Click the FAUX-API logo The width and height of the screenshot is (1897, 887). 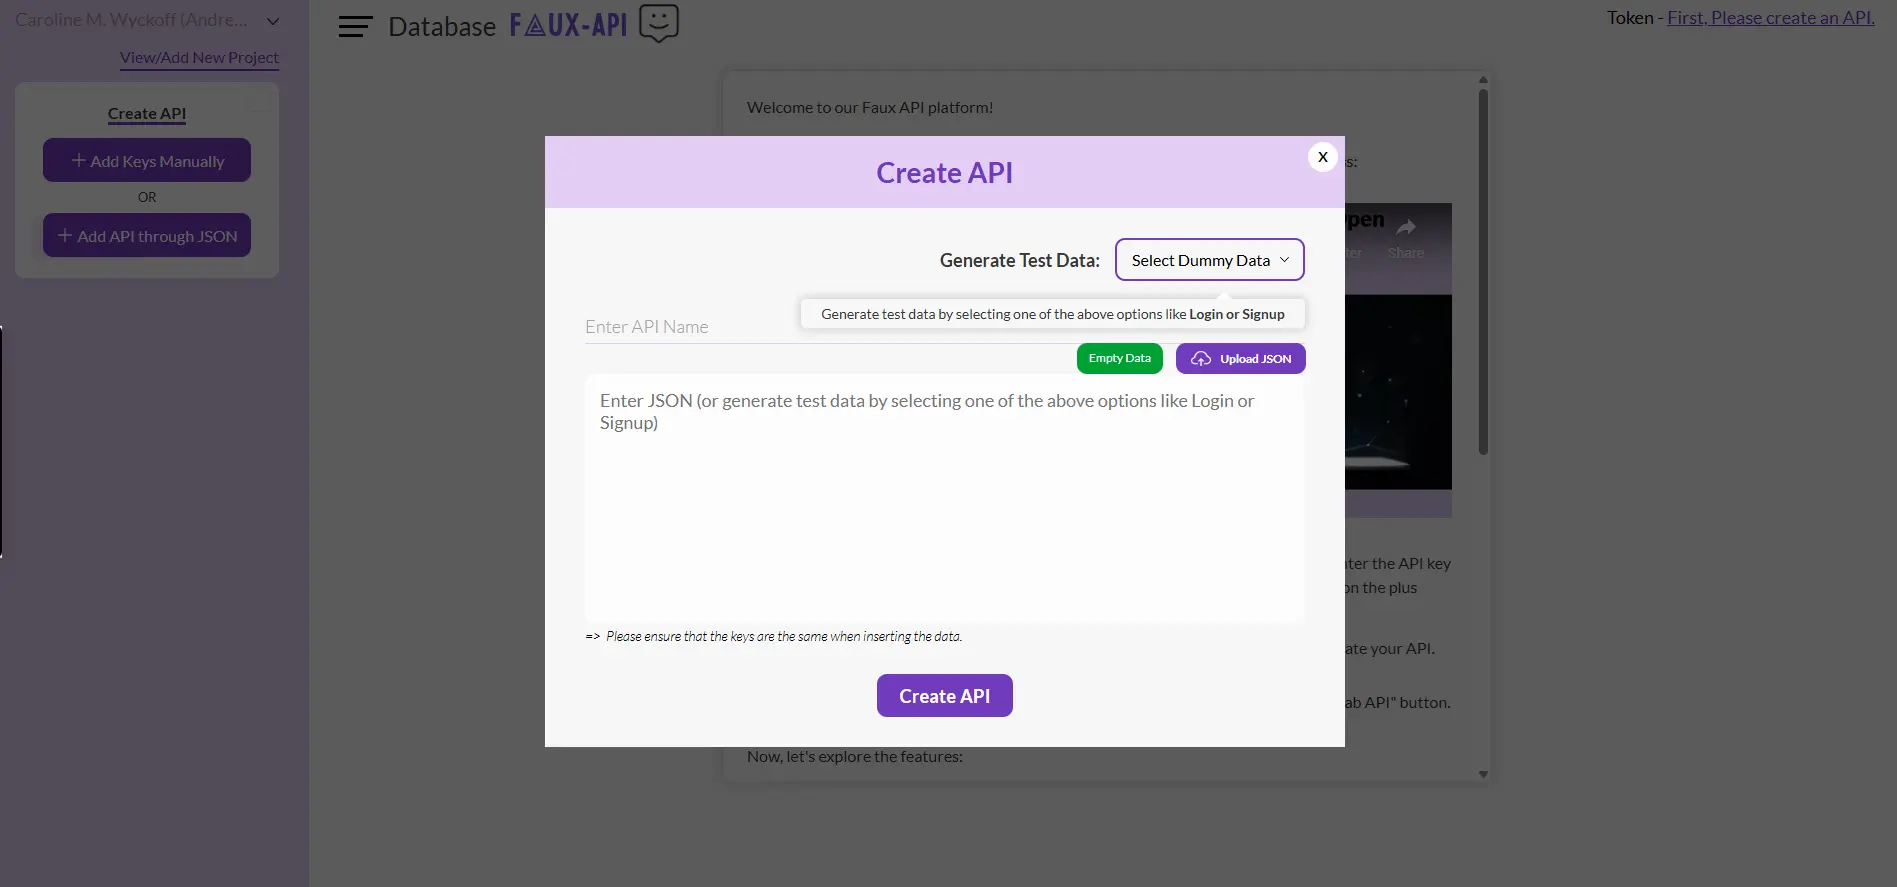[568, 25]
